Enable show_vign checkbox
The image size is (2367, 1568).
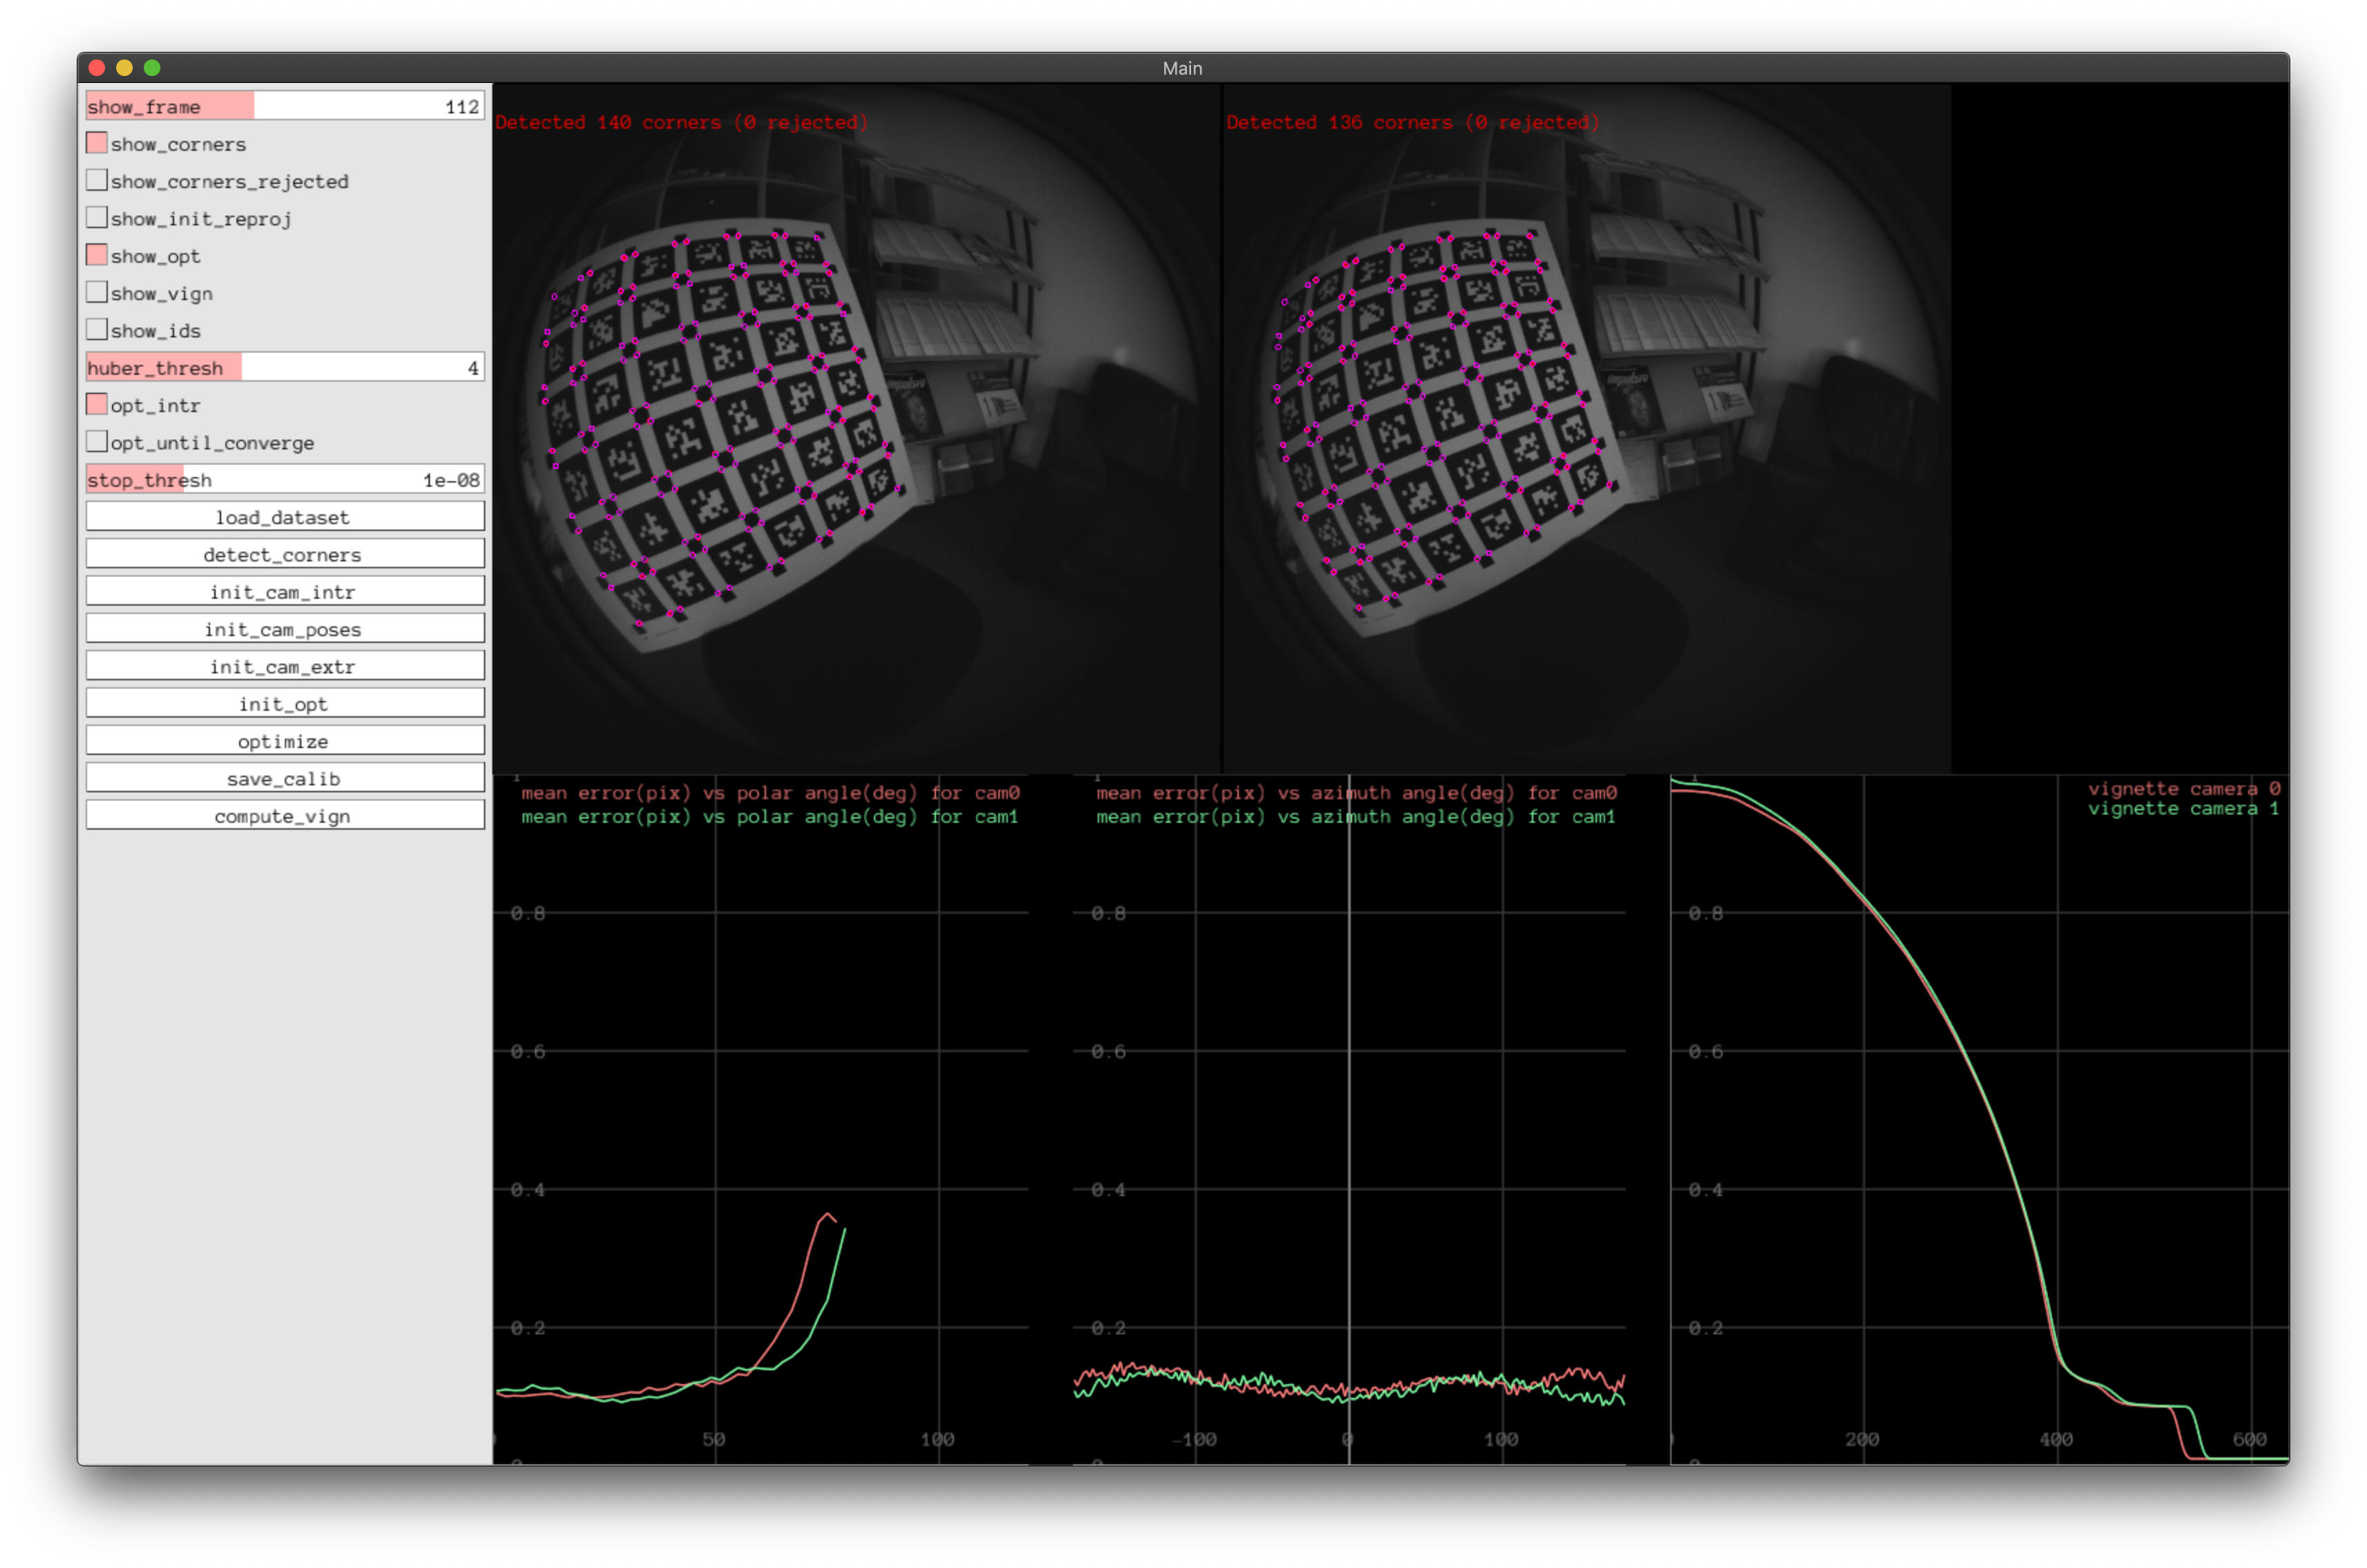click(x=97, y=292)
